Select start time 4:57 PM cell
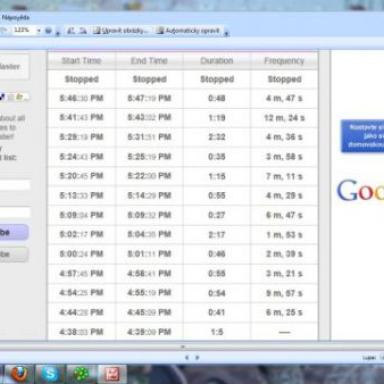Viewport: 384px width, 384px height. (81, 273)
